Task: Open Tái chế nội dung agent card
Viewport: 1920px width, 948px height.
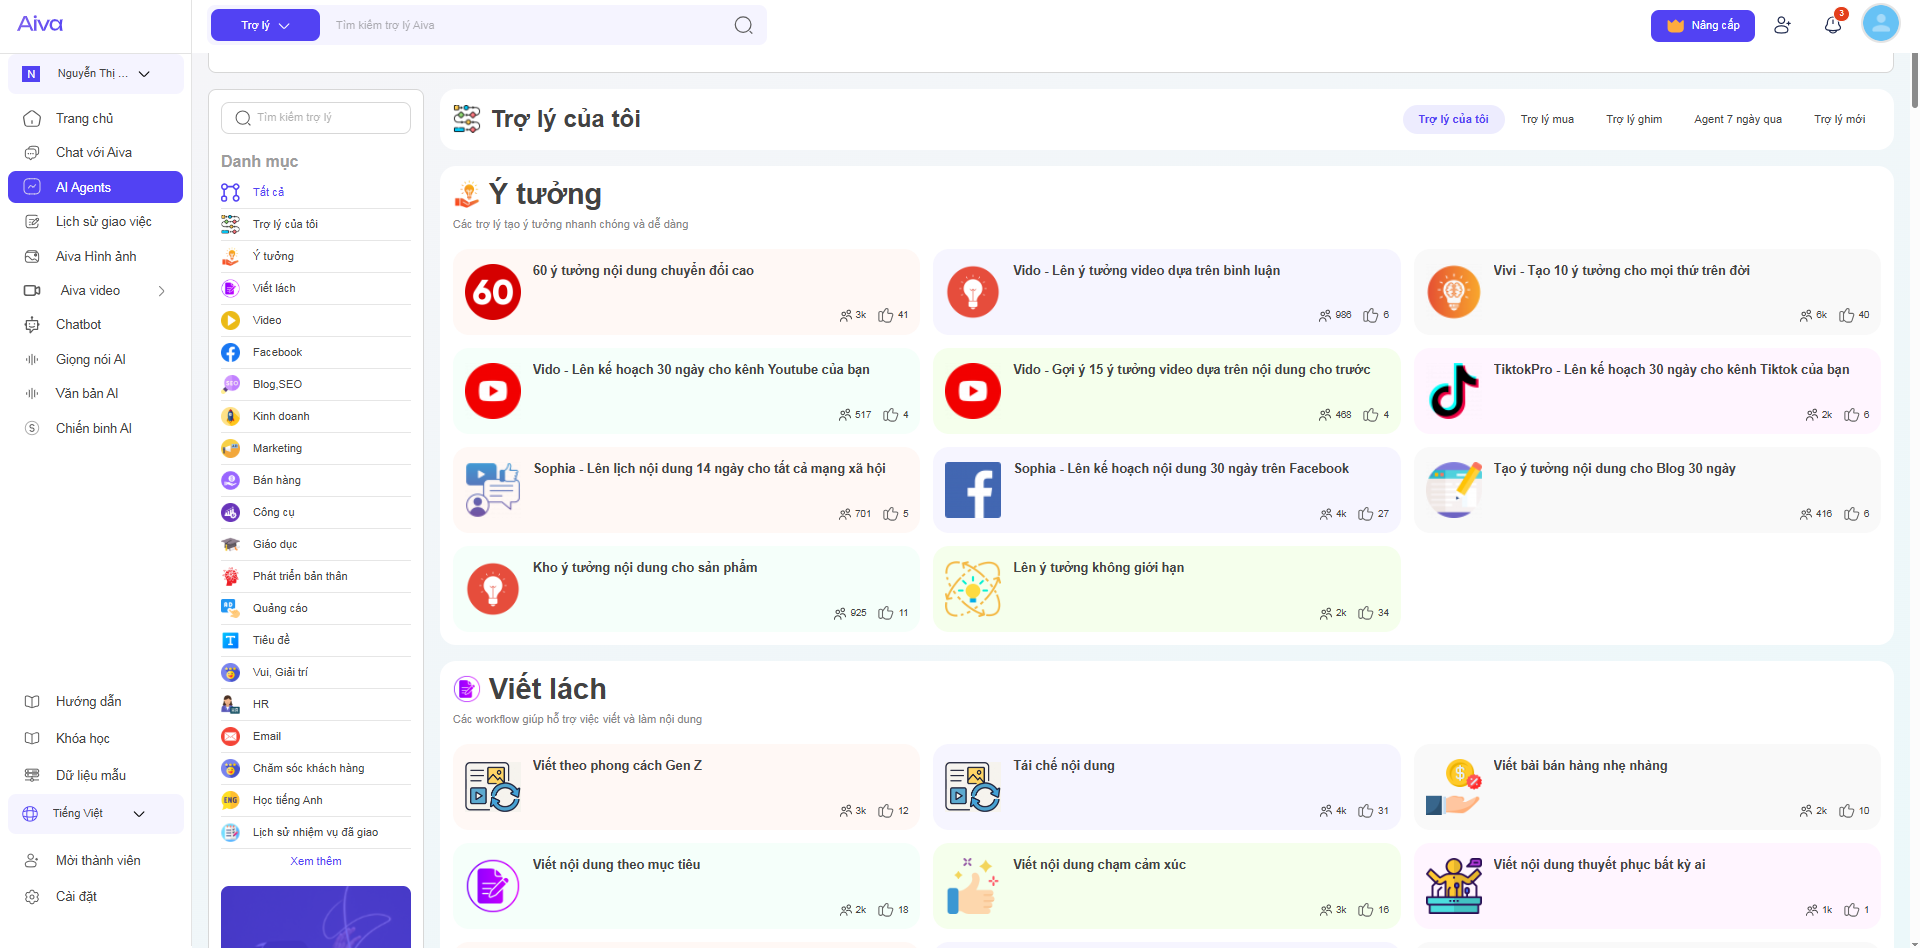Action: [x=1166, y=787]
